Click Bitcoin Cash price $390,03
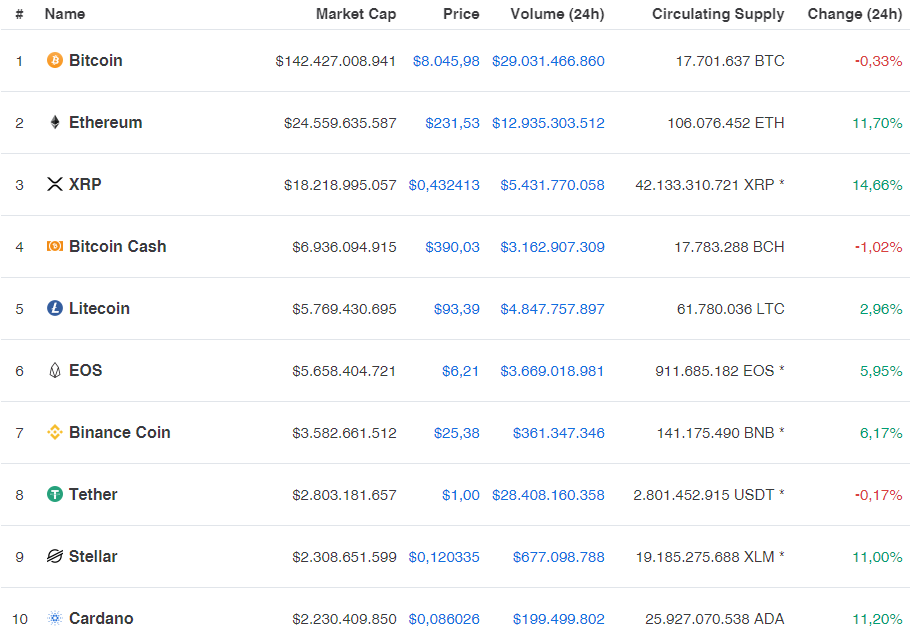This screenshot has width=910, height=636. (x=453, y=247)
